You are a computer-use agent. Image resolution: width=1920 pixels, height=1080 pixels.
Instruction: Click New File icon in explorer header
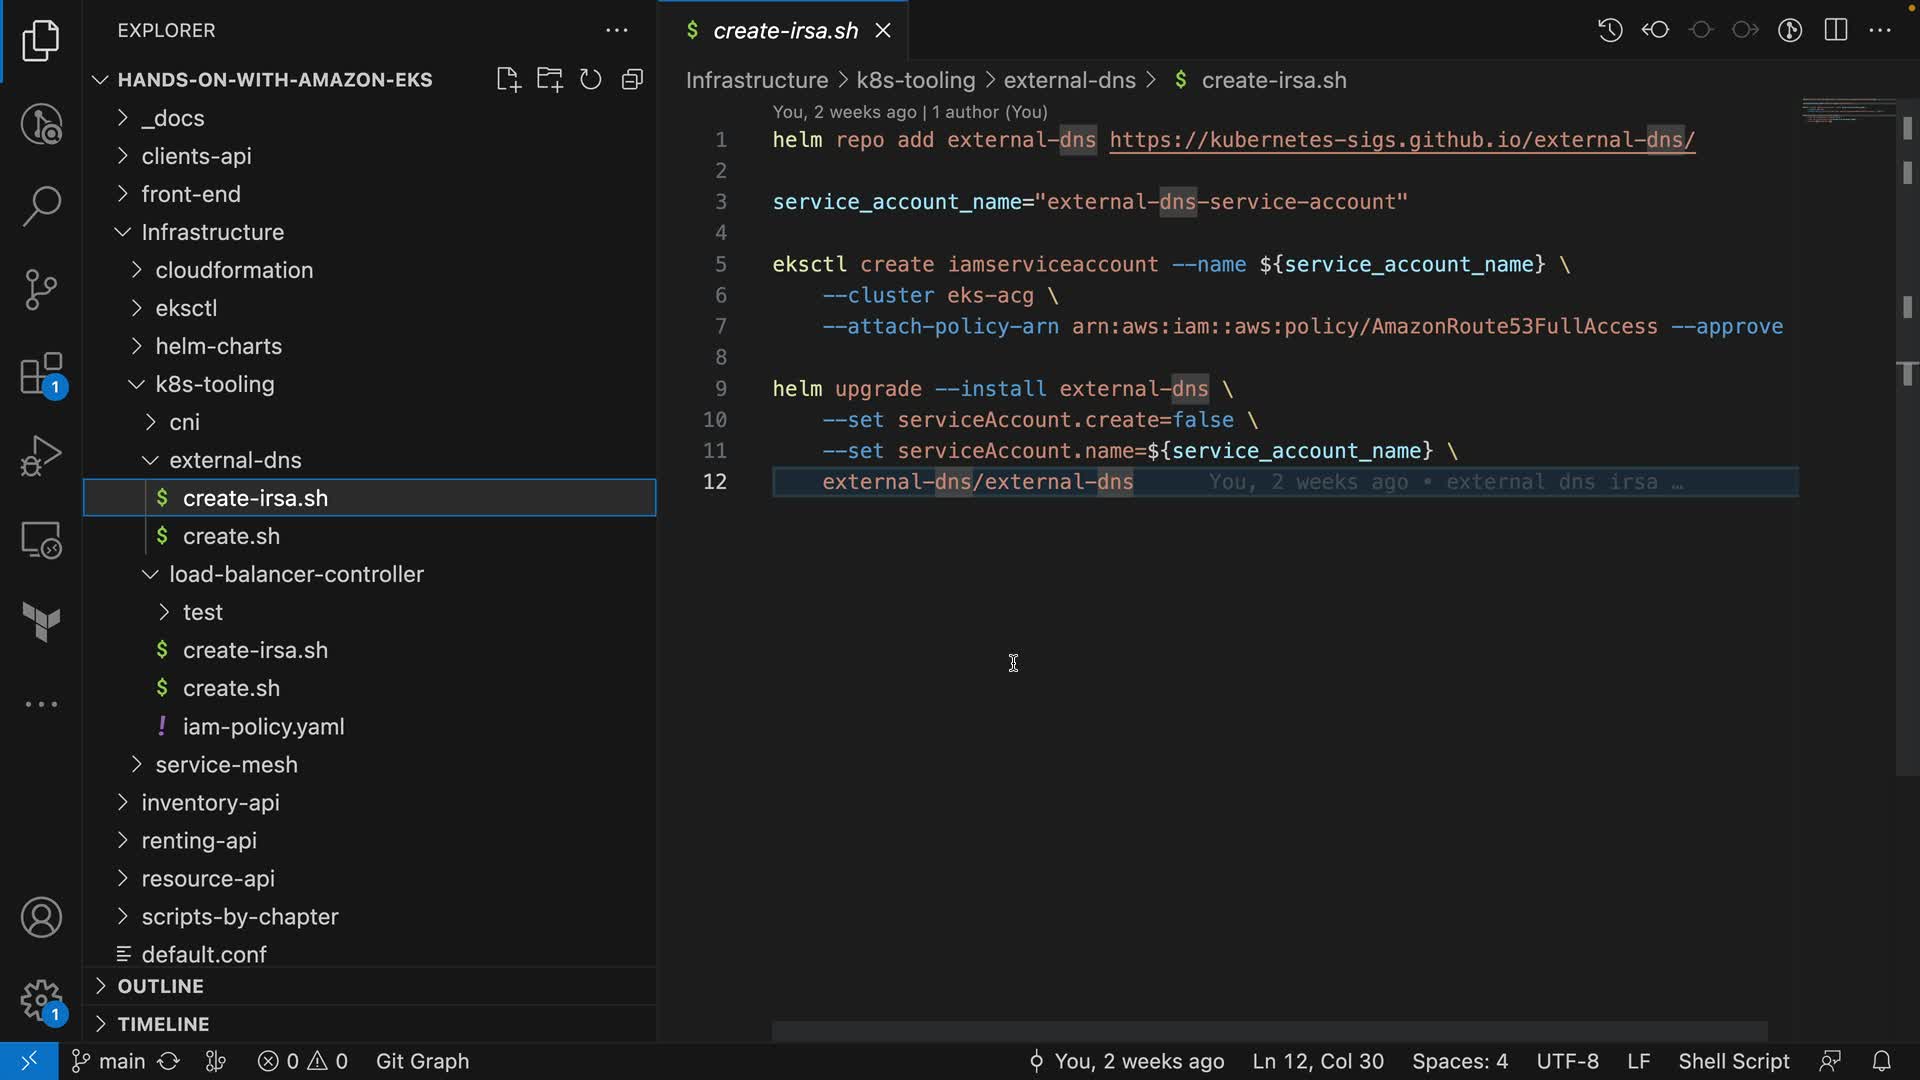[508, 80]
